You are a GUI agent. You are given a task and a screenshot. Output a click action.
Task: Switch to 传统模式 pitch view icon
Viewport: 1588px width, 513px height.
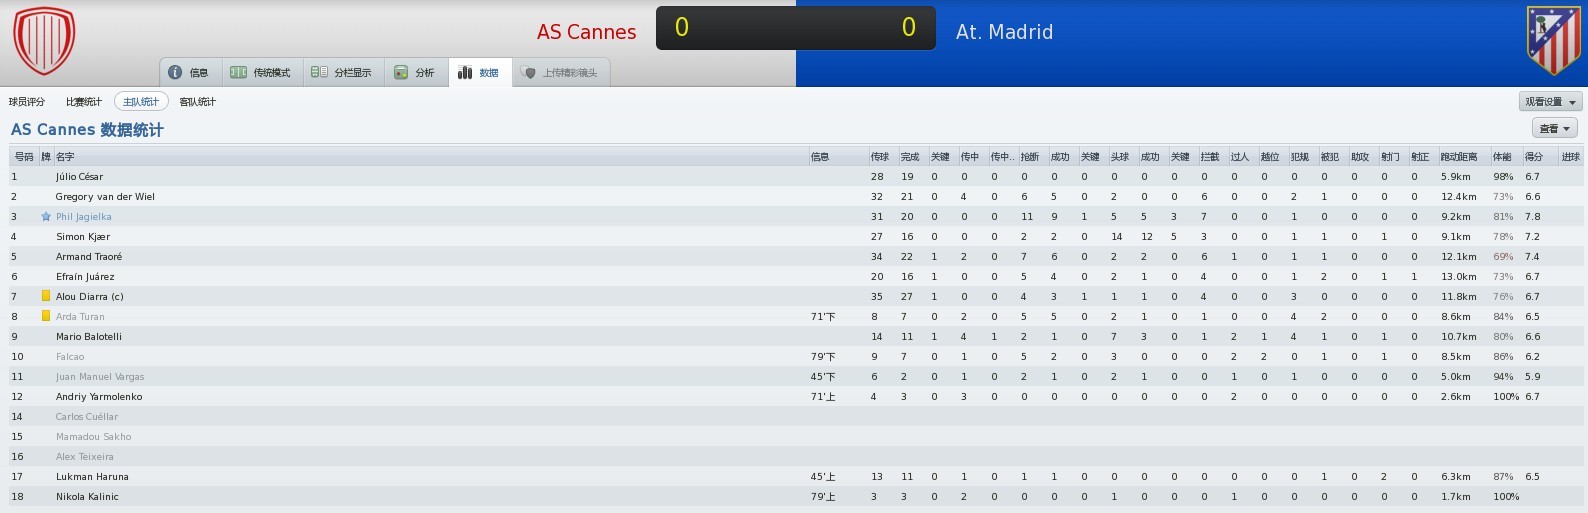click(238, 72)
